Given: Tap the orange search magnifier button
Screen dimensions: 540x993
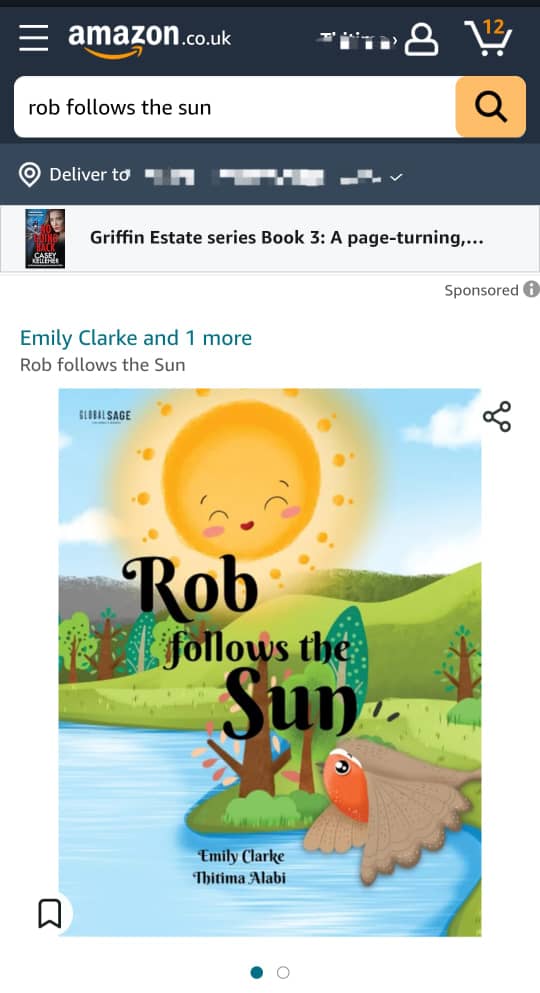Looking at the screenshot, I should pos(490,107).
